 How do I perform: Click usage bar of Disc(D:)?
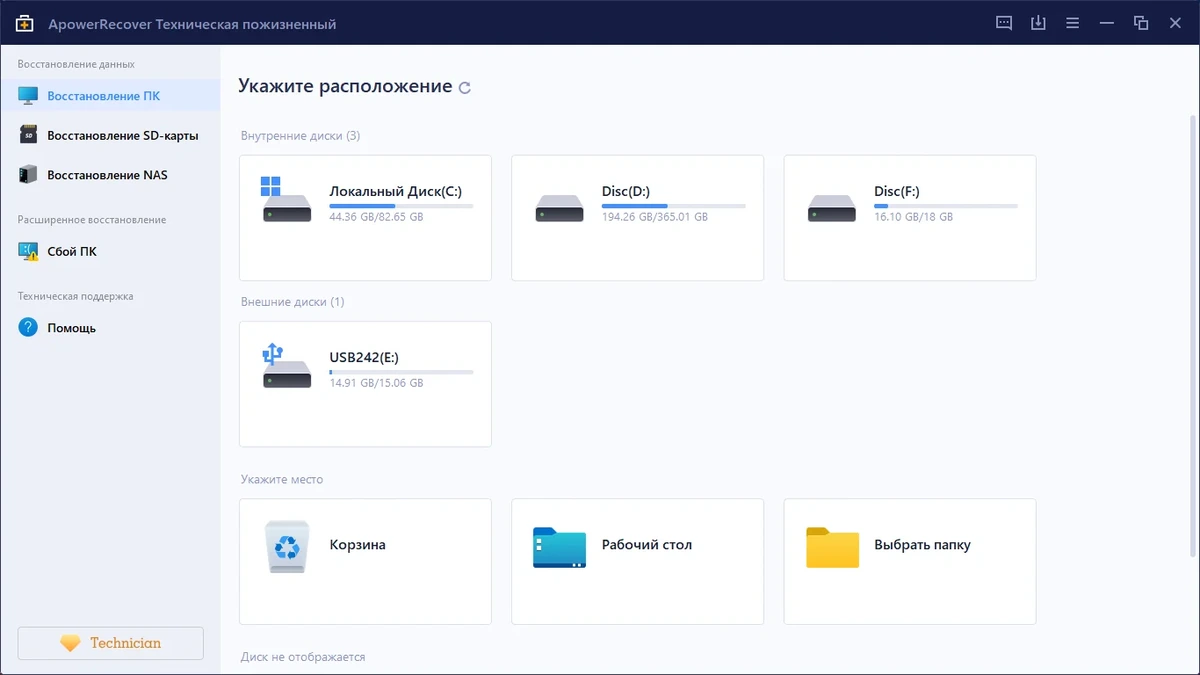[673, 205]
